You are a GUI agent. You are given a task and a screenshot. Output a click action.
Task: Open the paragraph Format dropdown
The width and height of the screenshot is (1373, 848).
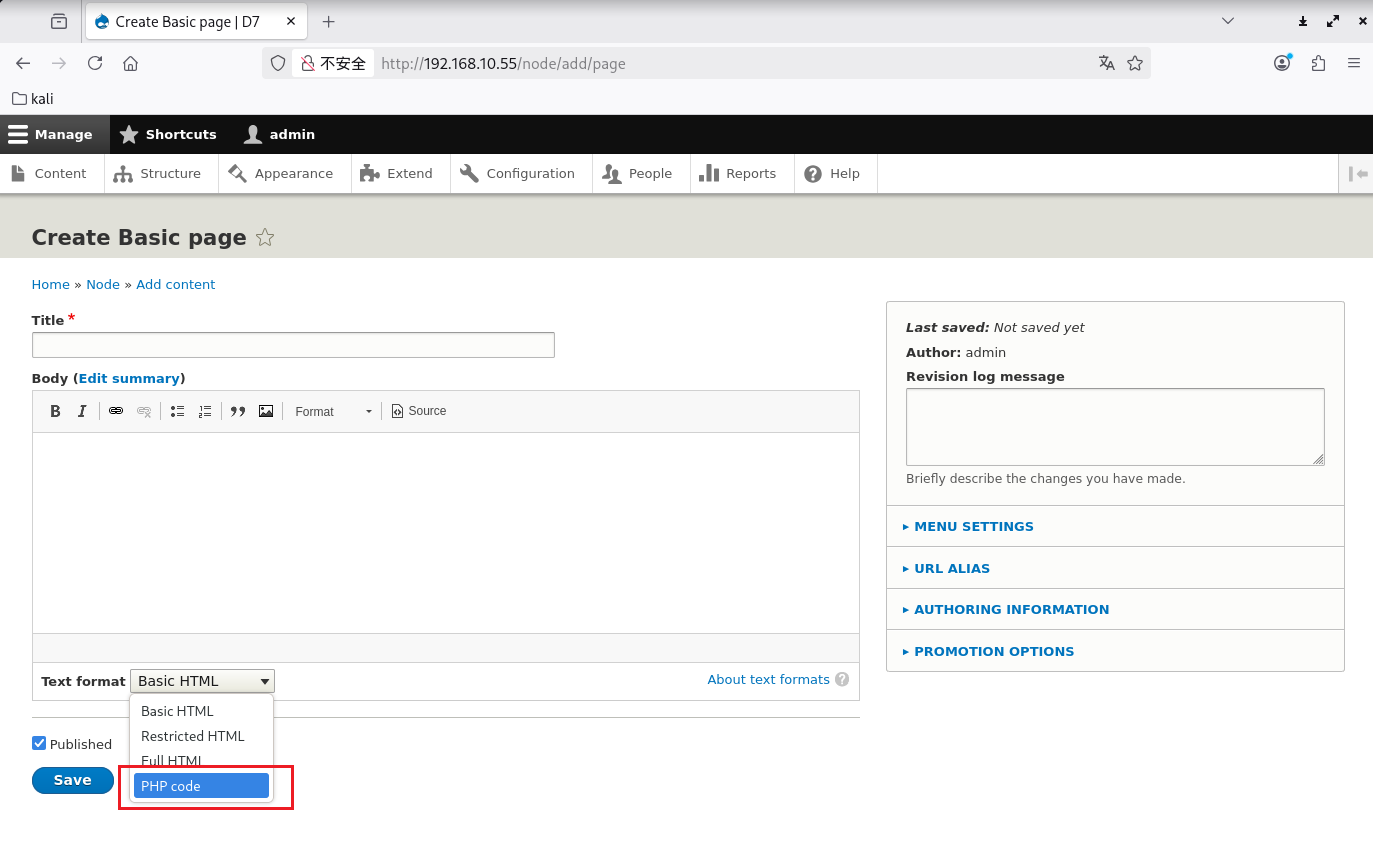(333, 411)
